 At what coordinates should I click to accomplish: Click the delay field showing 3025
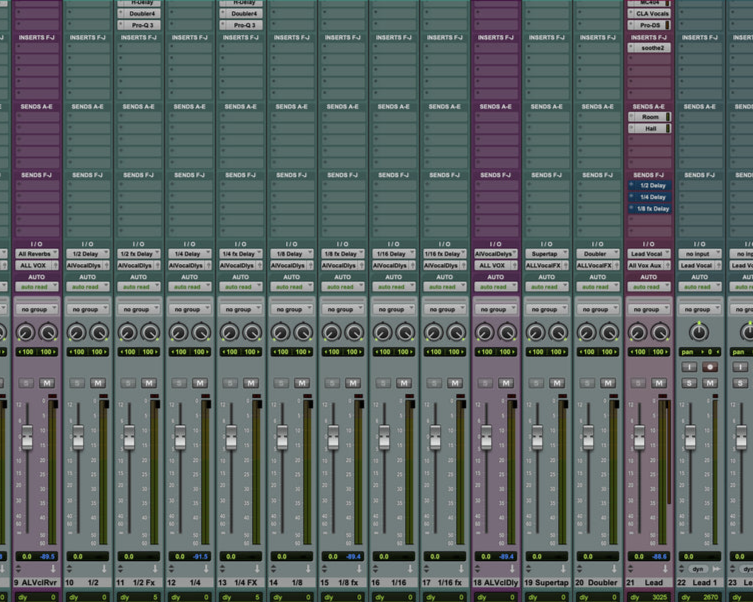click(x=649, y=597)
